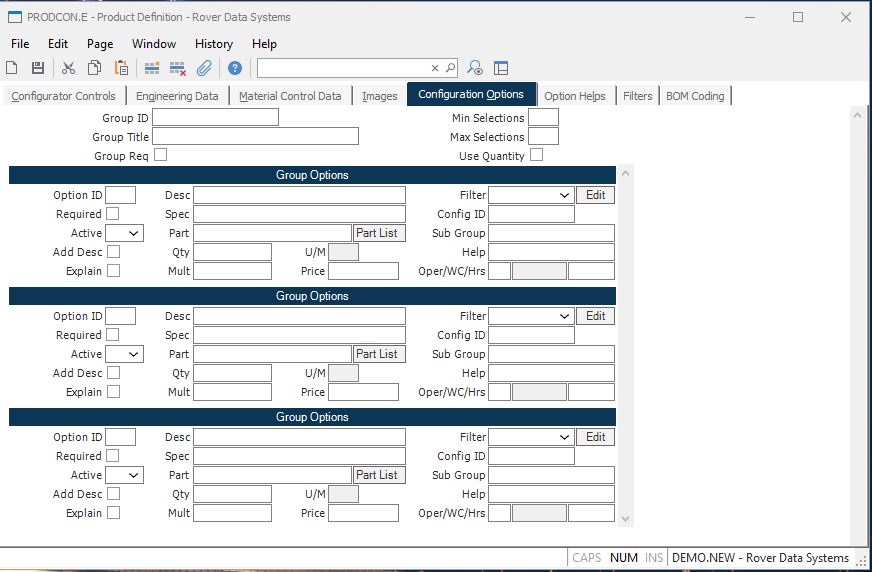Enable the Use Quantity checkbox

click(536, 155)
